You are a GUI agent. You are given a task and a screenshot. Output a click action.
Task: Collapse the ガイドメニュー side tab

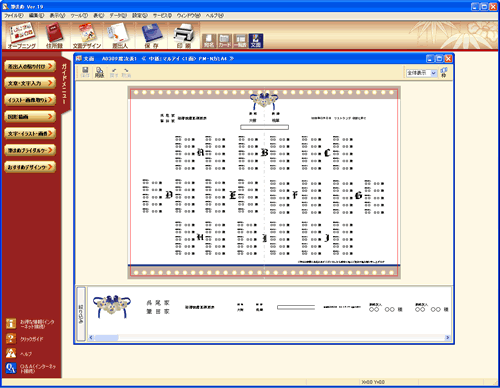click(65, 84)
